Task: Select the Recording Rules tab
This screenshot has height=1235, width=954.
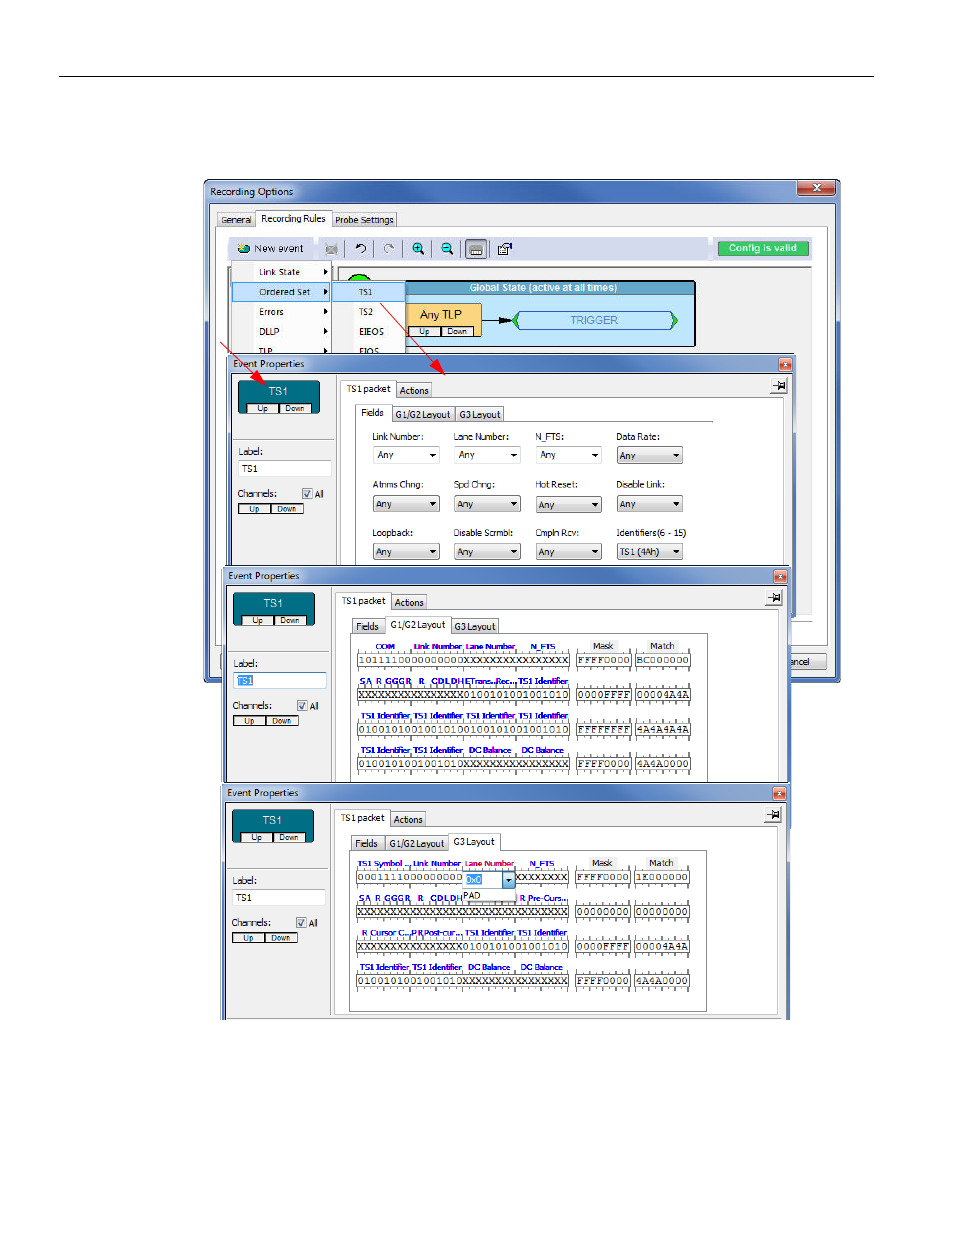Action: click(293, 219)
